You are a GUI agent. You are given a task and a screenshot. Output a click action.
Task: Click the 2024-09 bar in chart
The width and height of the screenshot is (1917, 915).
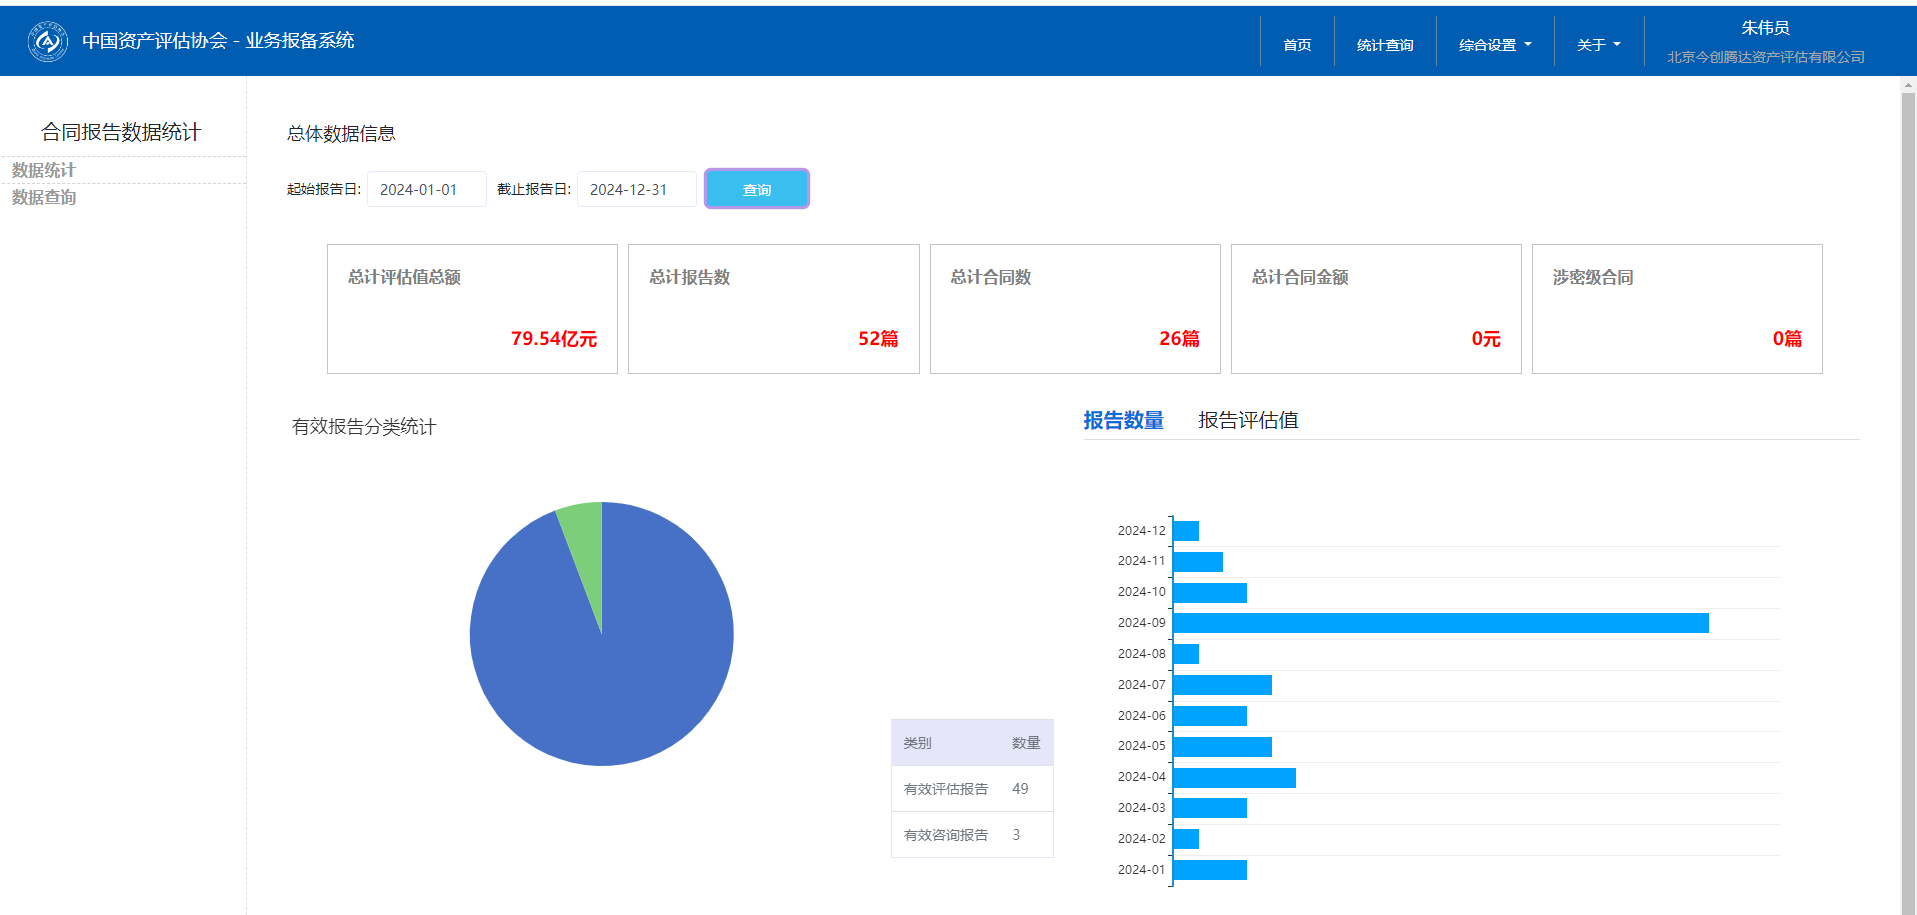tap(1440, 623)
